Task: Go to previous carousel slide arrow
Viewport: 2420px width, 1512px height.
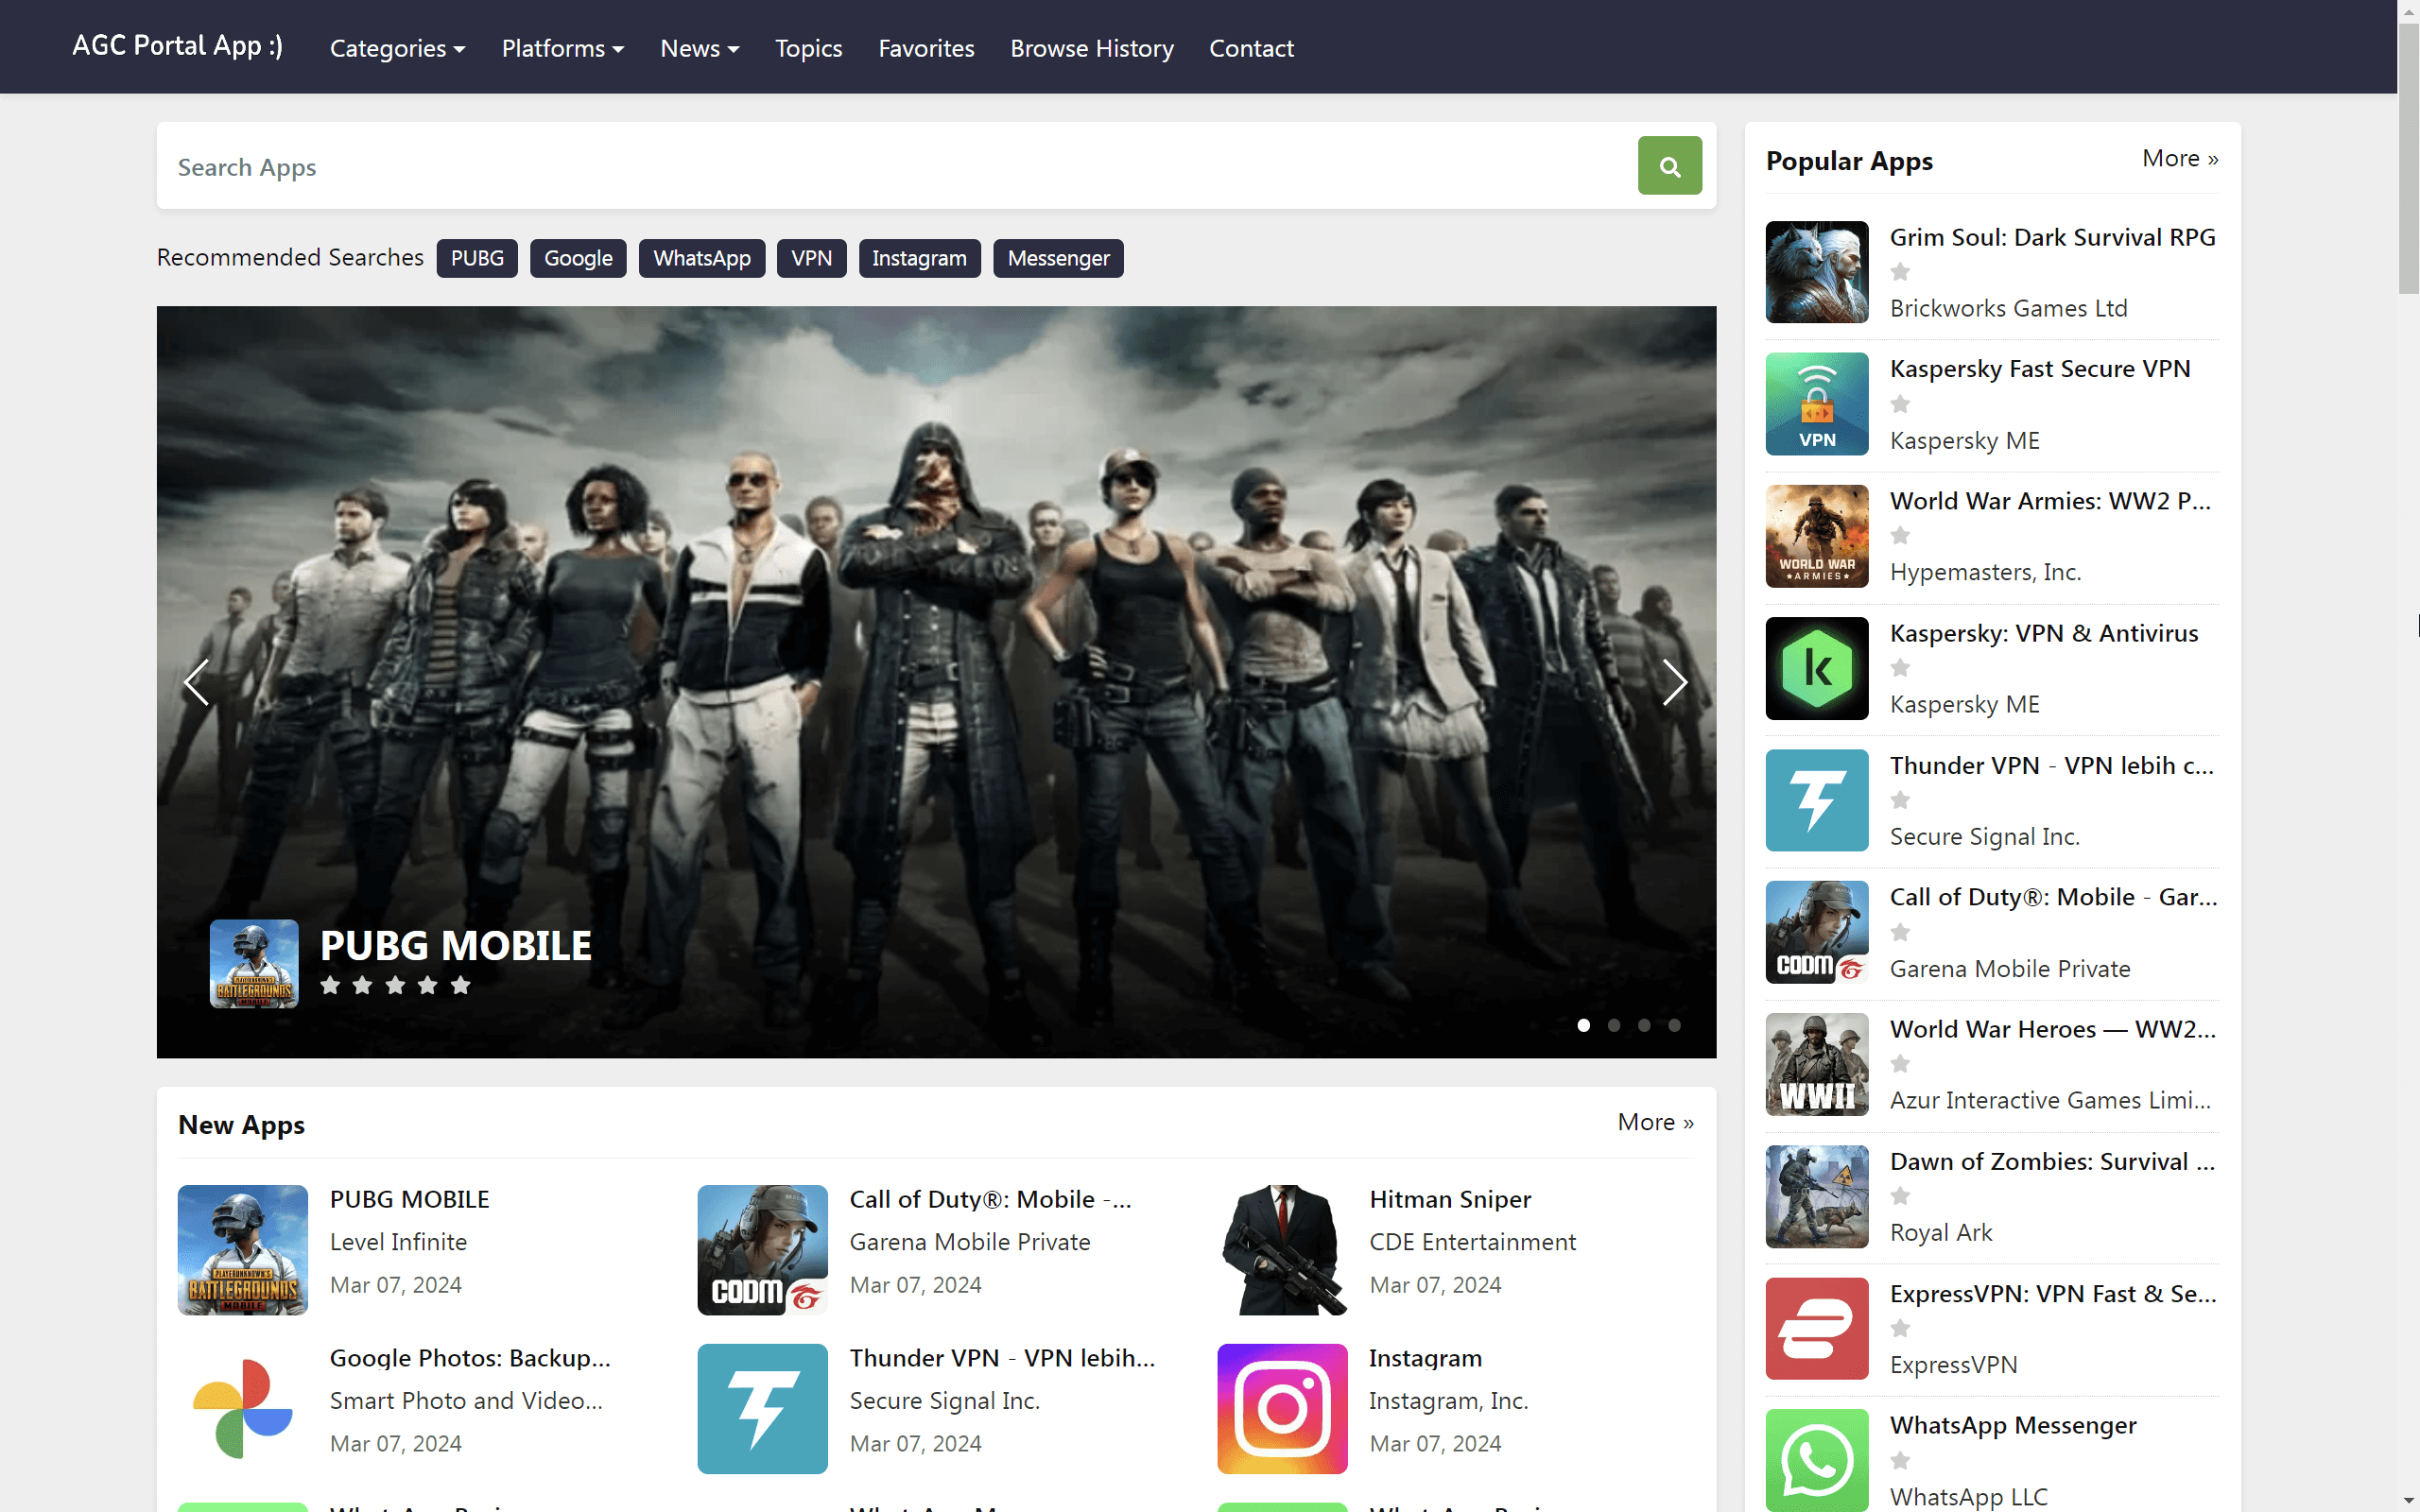Action: pos(197,682)
